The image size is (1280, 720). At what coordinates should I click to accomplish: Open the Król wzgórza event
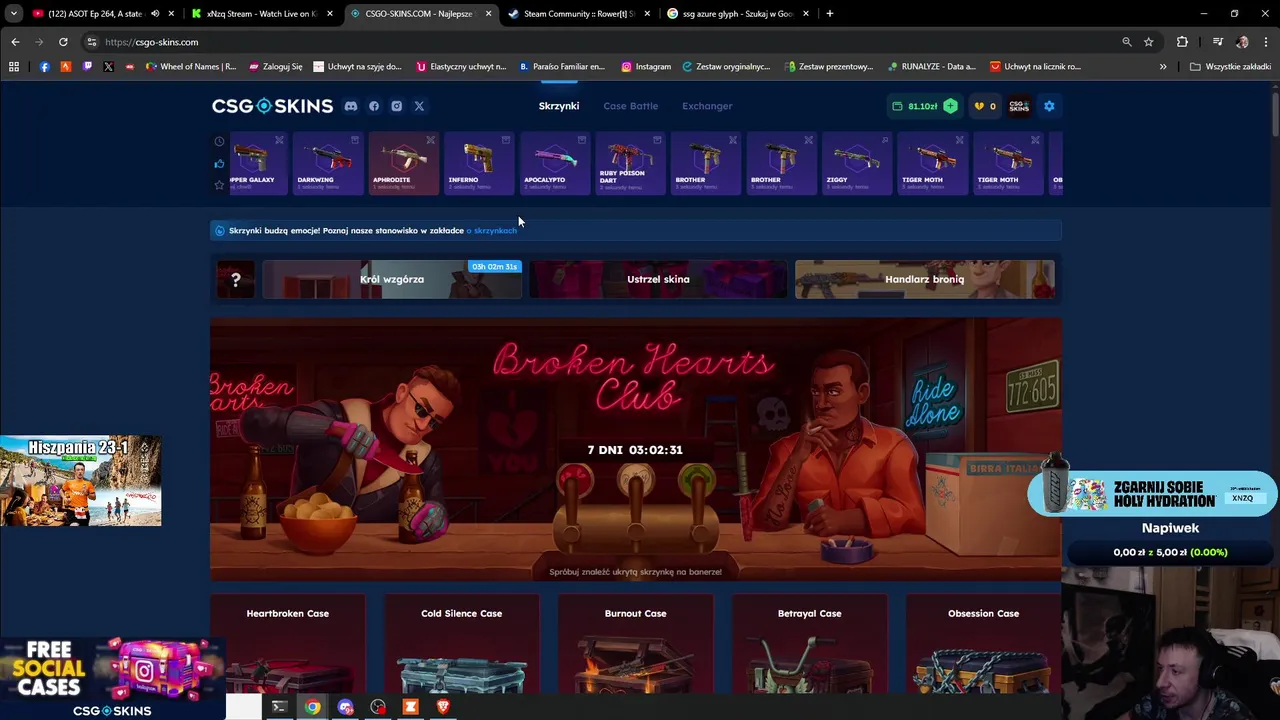(x=392, y=280)
